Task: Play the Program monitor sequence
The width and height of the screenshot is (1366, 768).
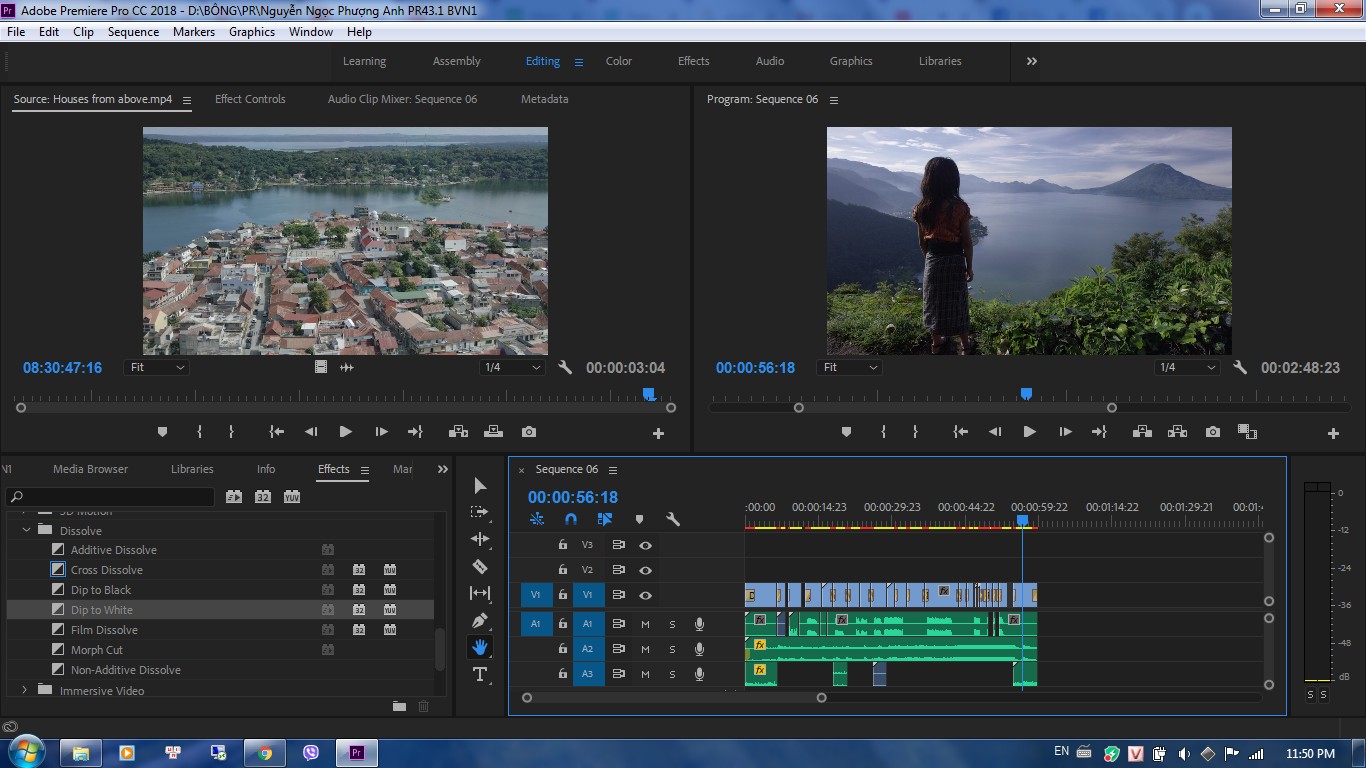Action: [x=1029, y=432]
